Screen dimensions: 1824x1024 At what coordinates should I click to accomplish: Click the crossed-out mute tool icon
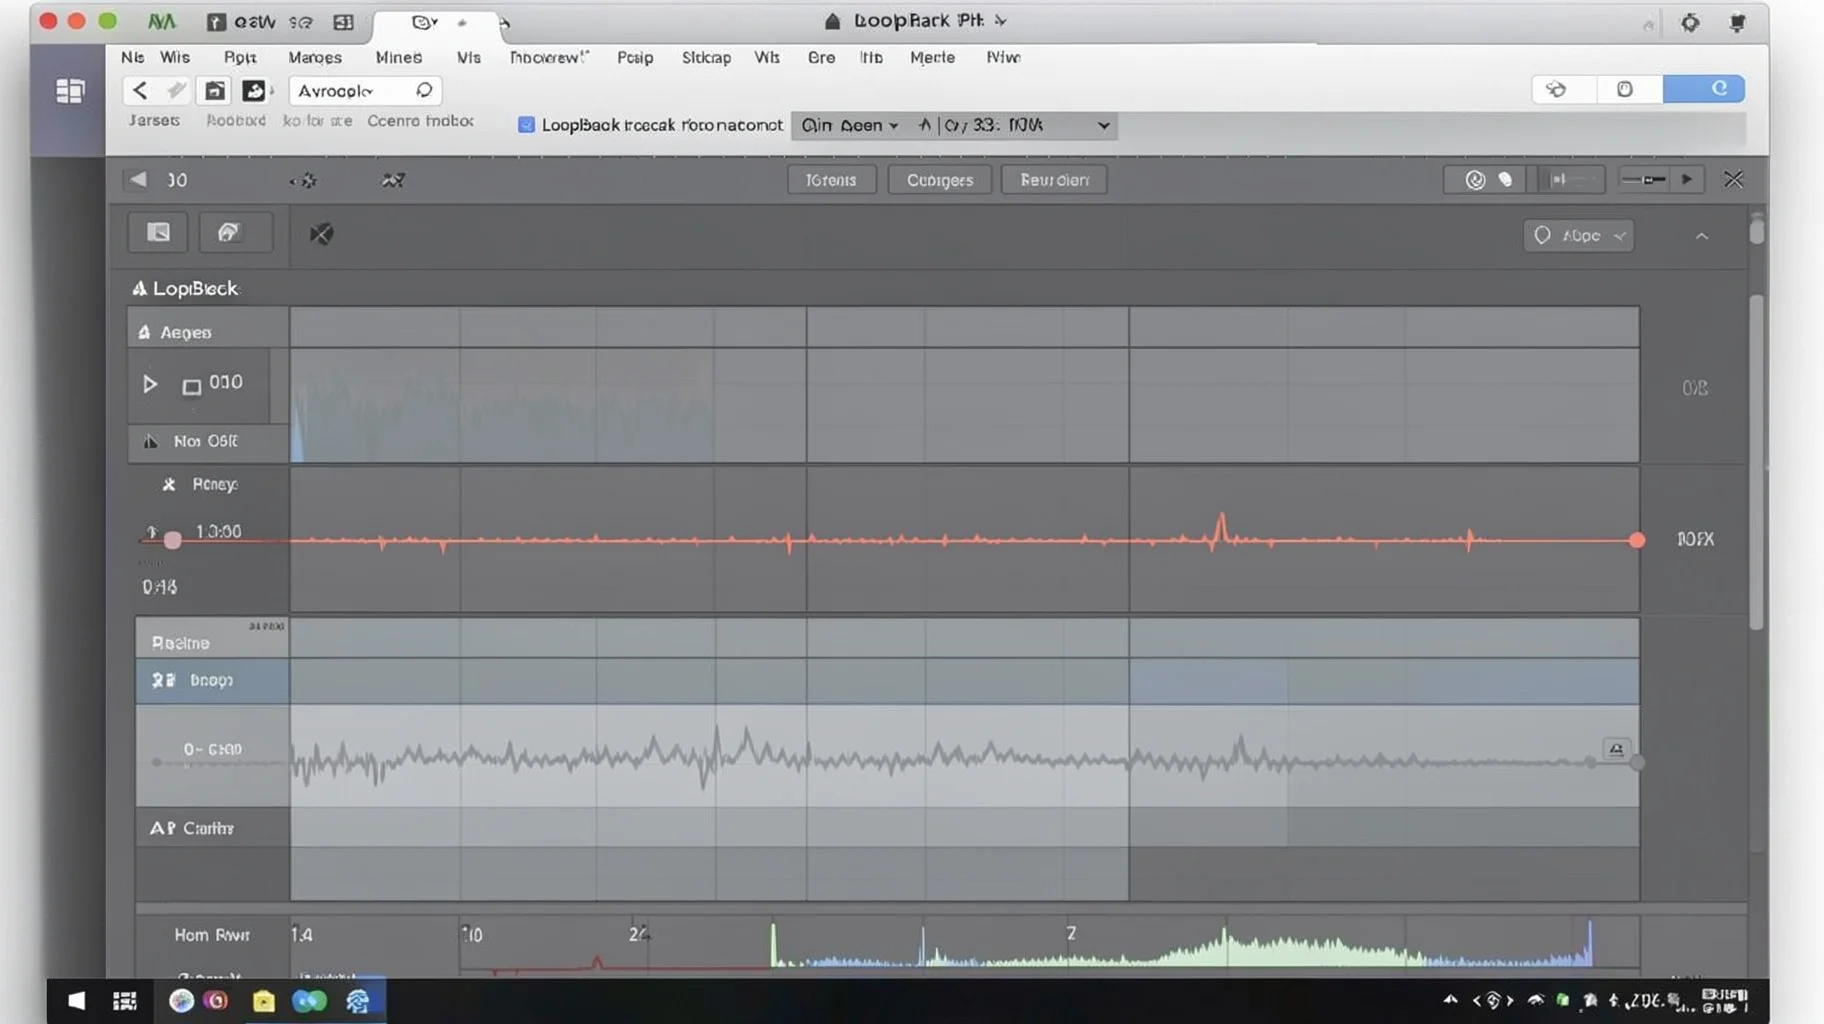point(321,234)
